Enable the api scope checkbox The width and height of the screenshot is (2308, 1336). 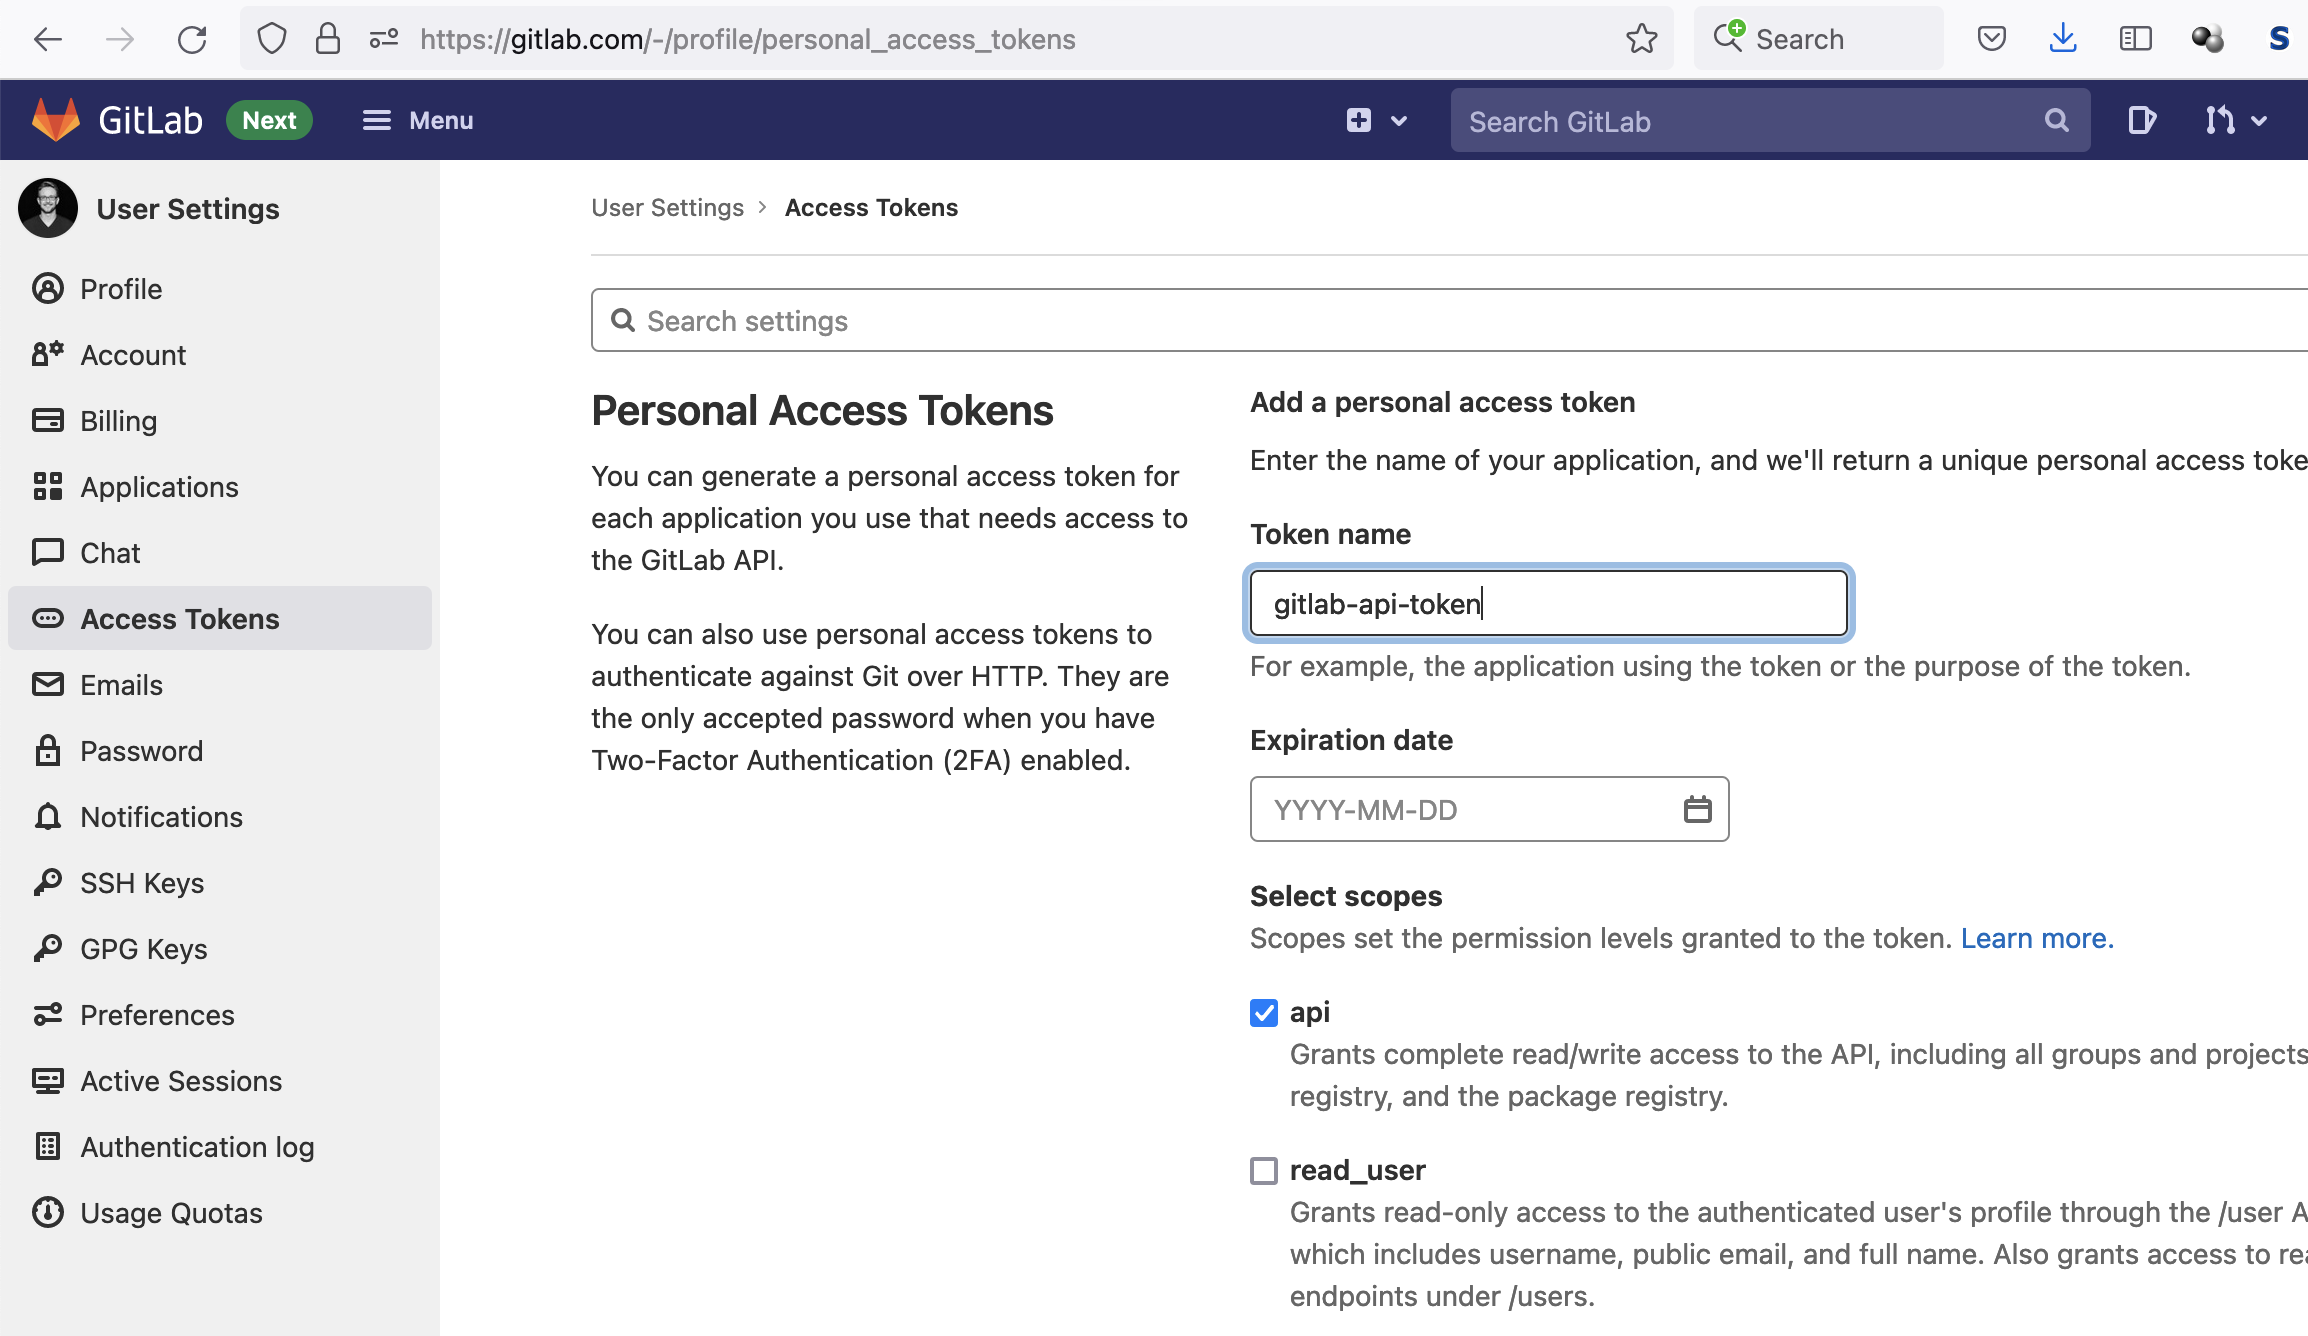tap(1264, 1012)
